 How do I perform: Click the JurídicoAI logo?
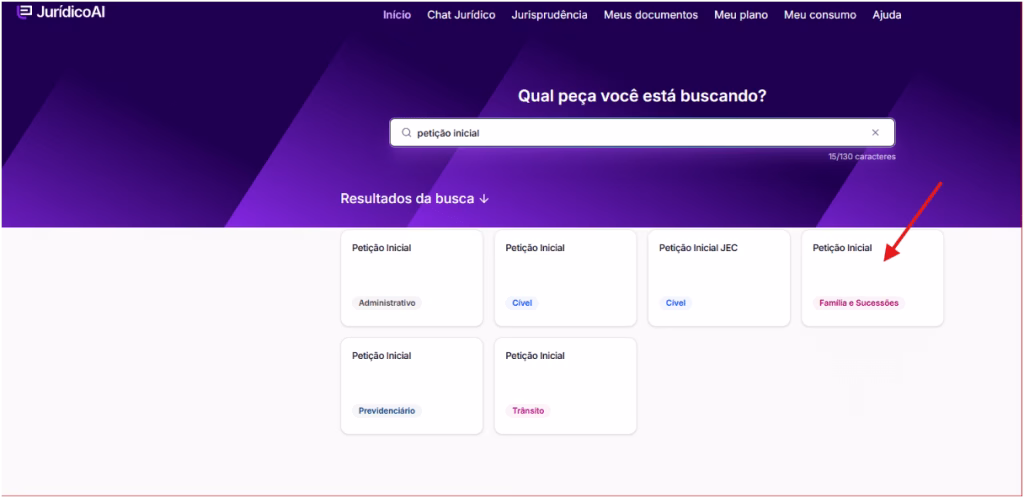pyautogui.click(x=61, y=12)
